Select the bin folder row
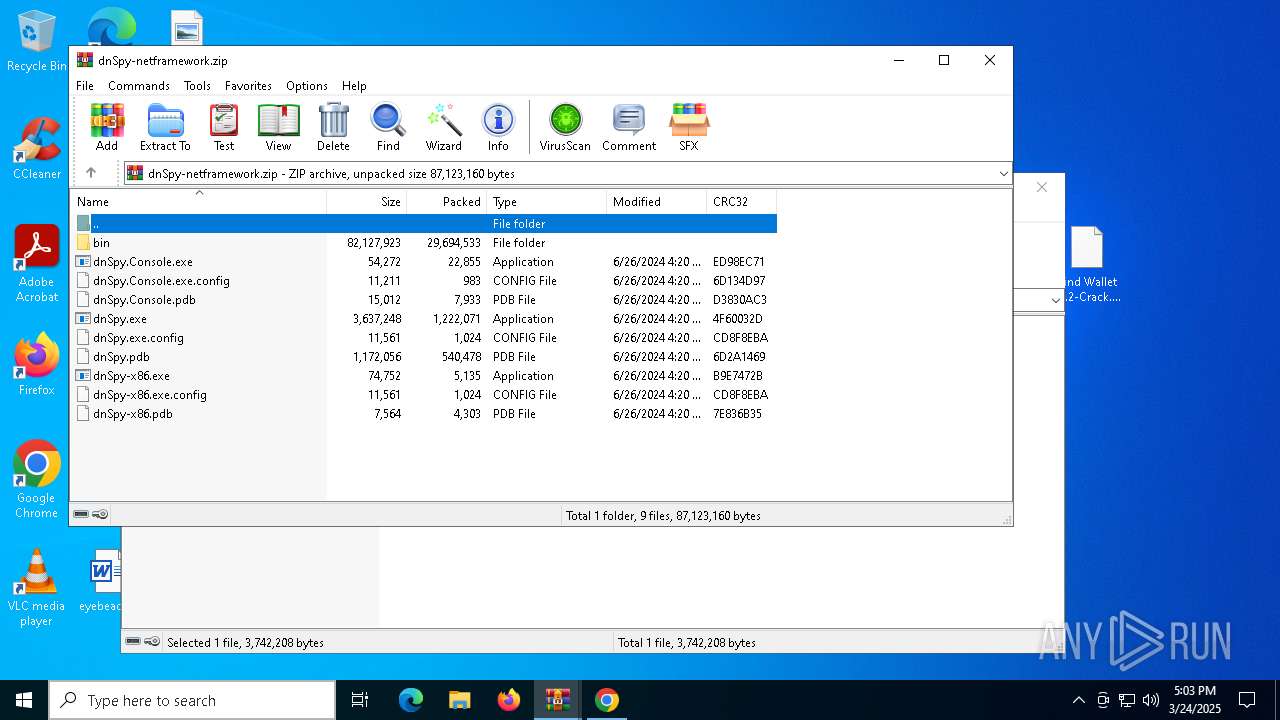The height and width of the screenshot is (720, 1280). pos(424,243)
